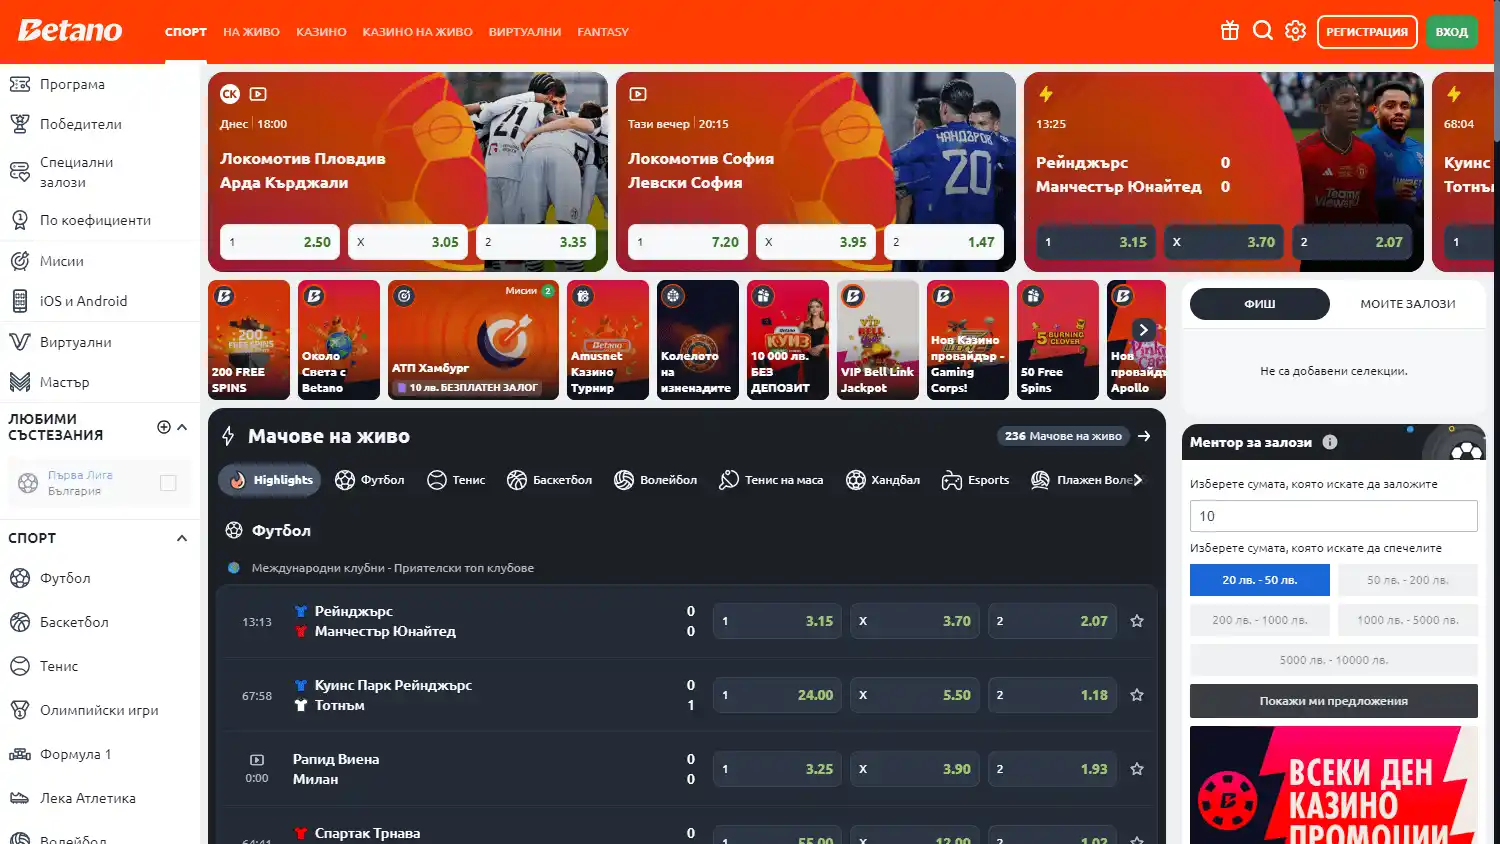Favorite the Рапид Виена vs Милан match
This screenshot has width=1500, height=844.
point(1137,769)
